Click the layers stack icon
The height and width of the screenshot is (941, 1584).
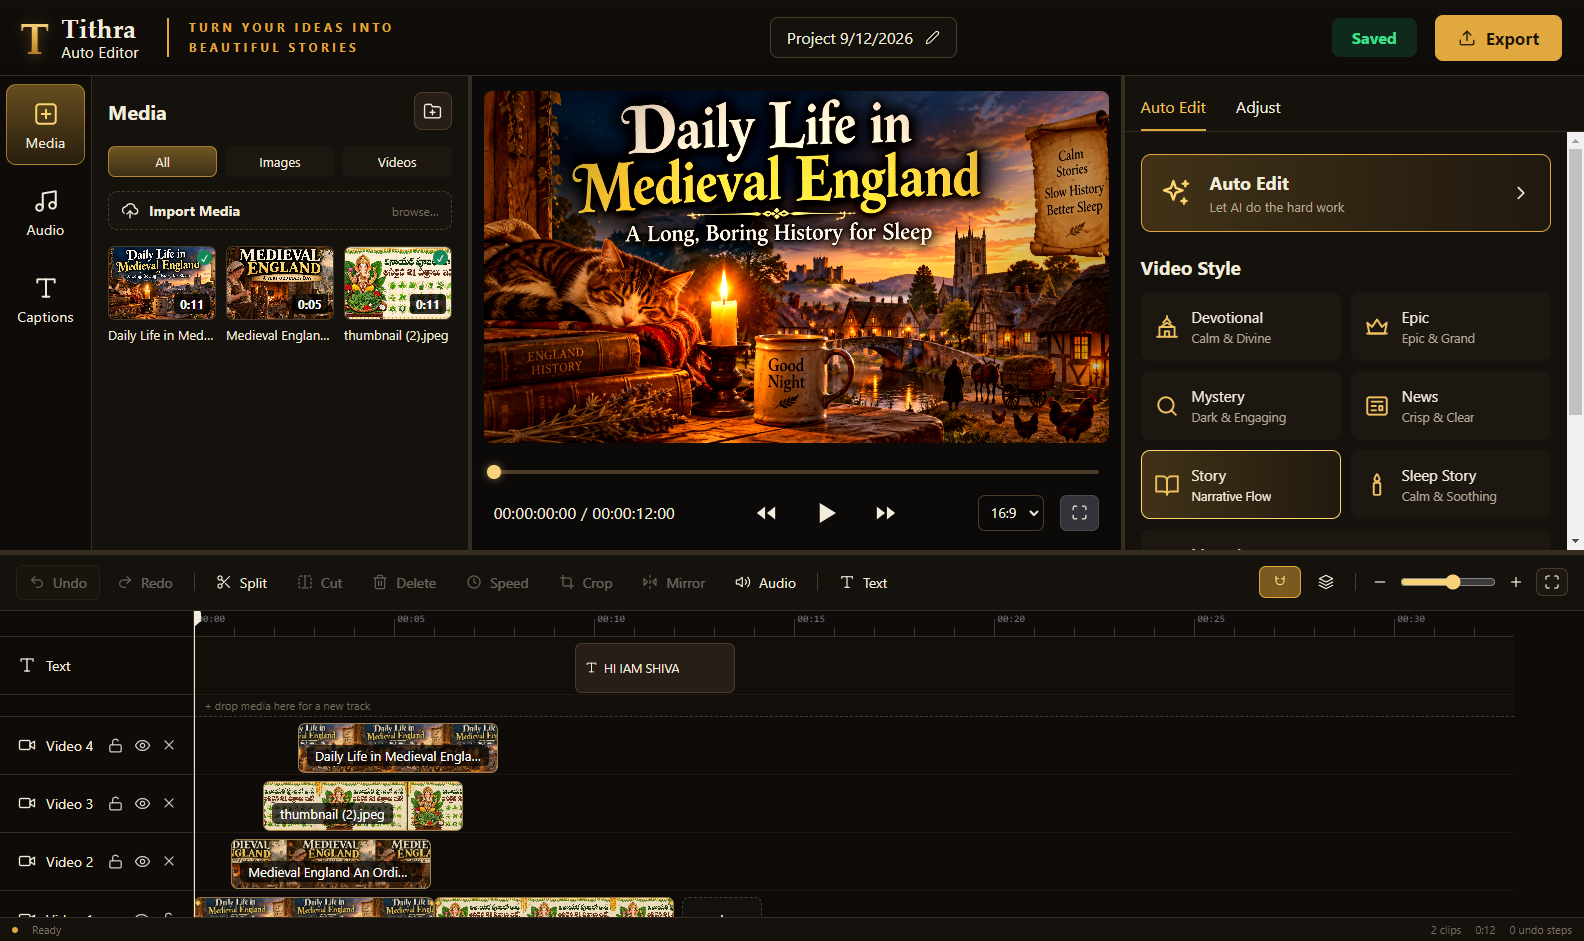[x=1326, y=582]
